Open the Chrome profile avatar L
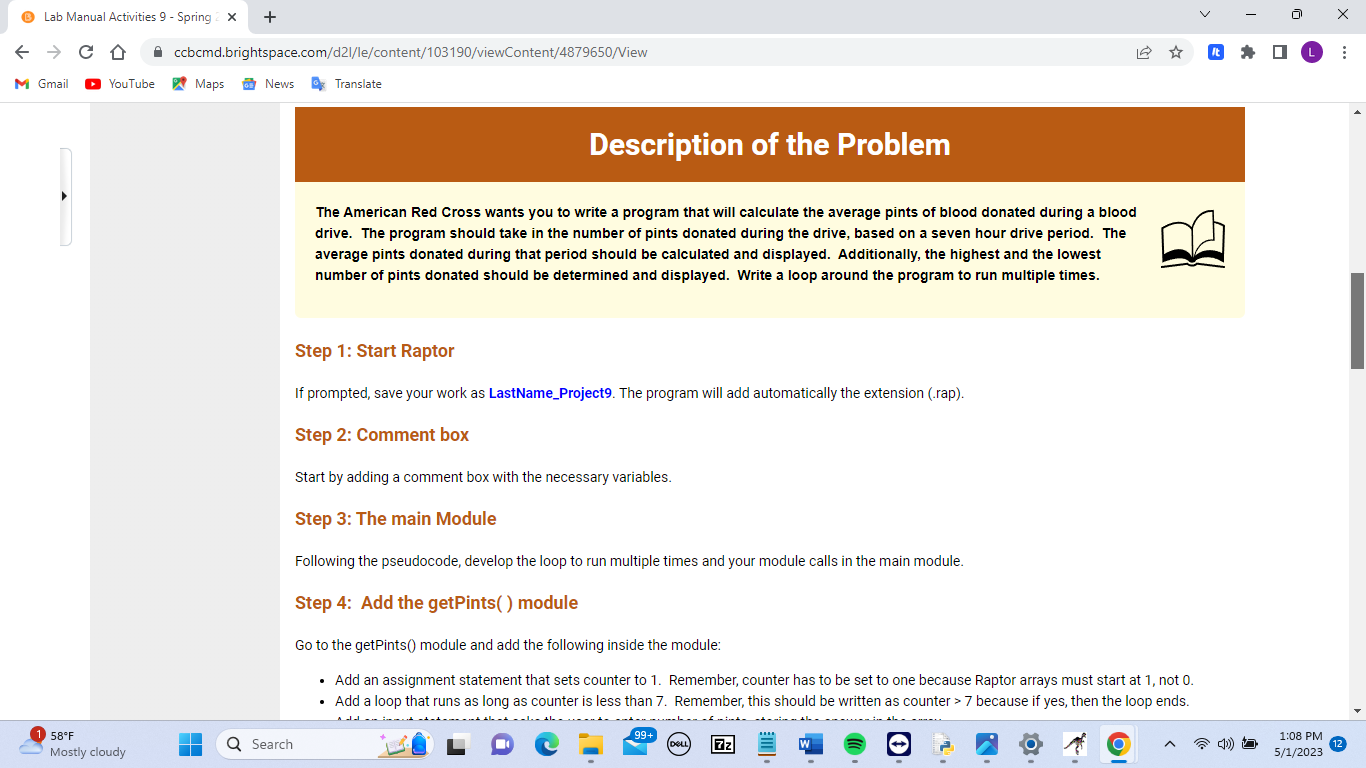Viewport: 1366px width, 768px height. coord(1312,52)
